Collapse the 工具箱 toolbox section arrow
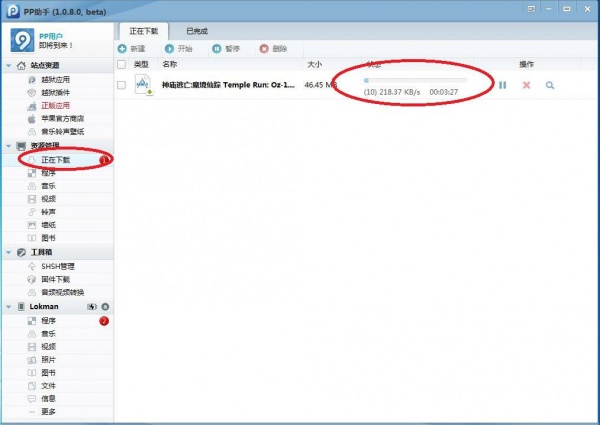This screenshot has height=425, width=600. pos(8,252)
